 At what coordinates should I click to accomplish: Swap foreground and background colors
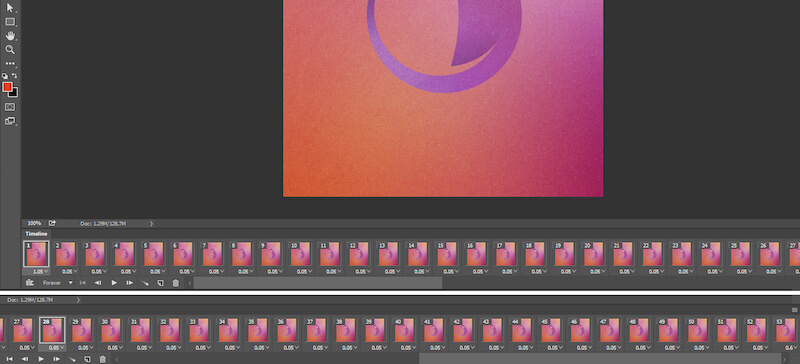tap(14, 76)
